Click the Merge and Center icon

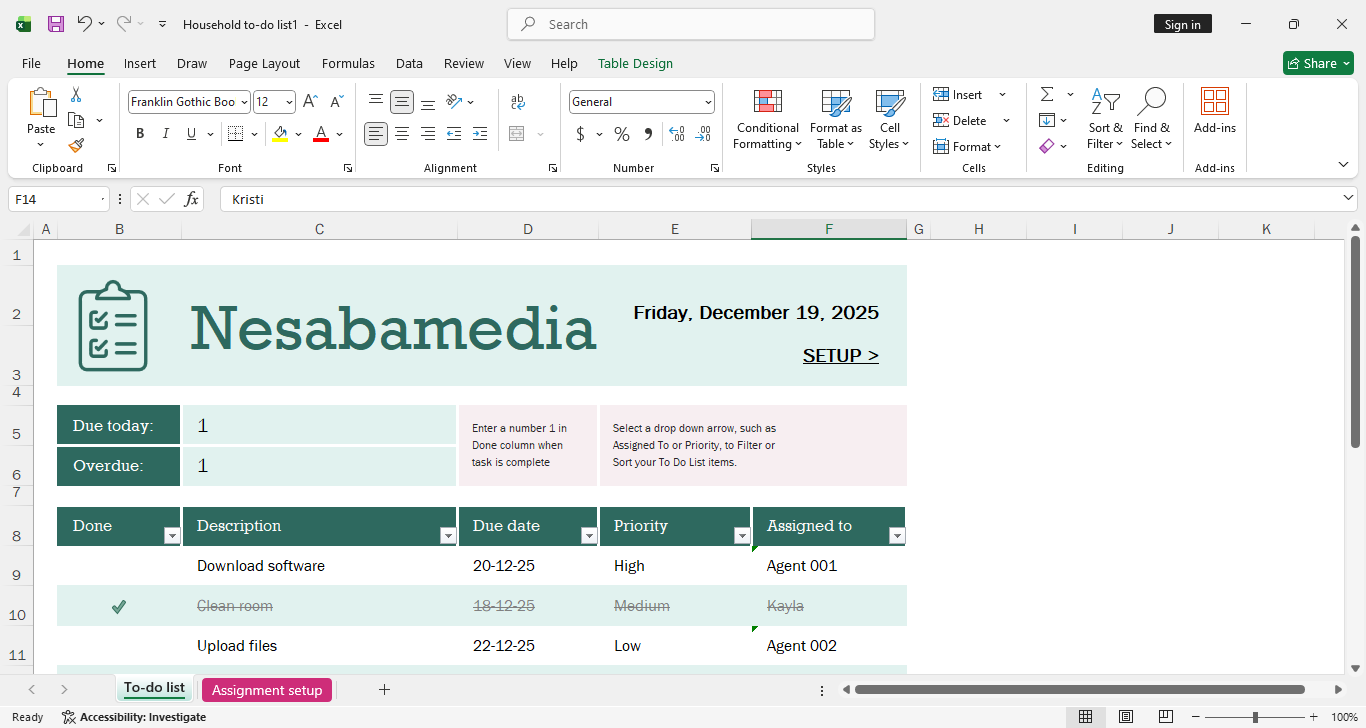pyautogui.click(x=517, y=134)
